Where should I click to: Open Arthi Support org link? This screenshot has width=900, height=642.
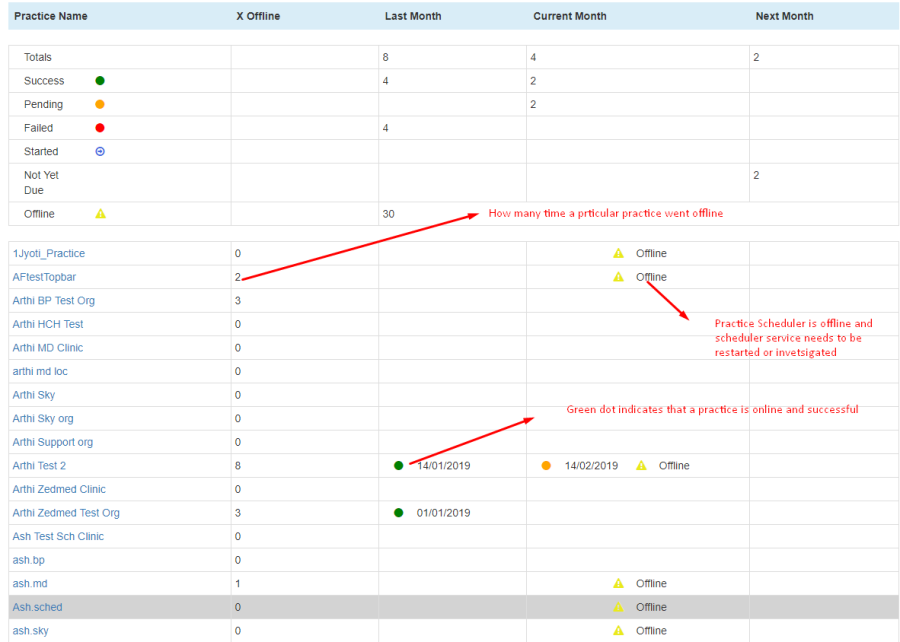pyautogui.click(x=53, y=442)
